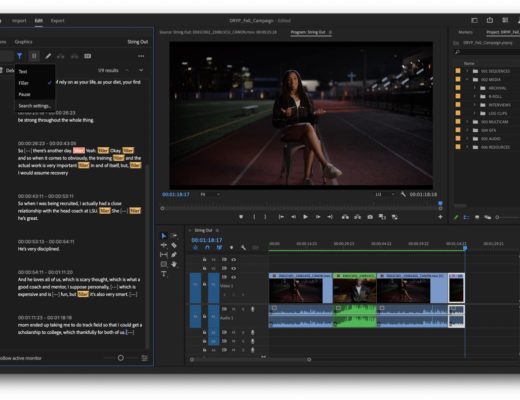Switch Project panel to list view
The height and width of the screenshot is (400, 520).
(x=466, y=217)
